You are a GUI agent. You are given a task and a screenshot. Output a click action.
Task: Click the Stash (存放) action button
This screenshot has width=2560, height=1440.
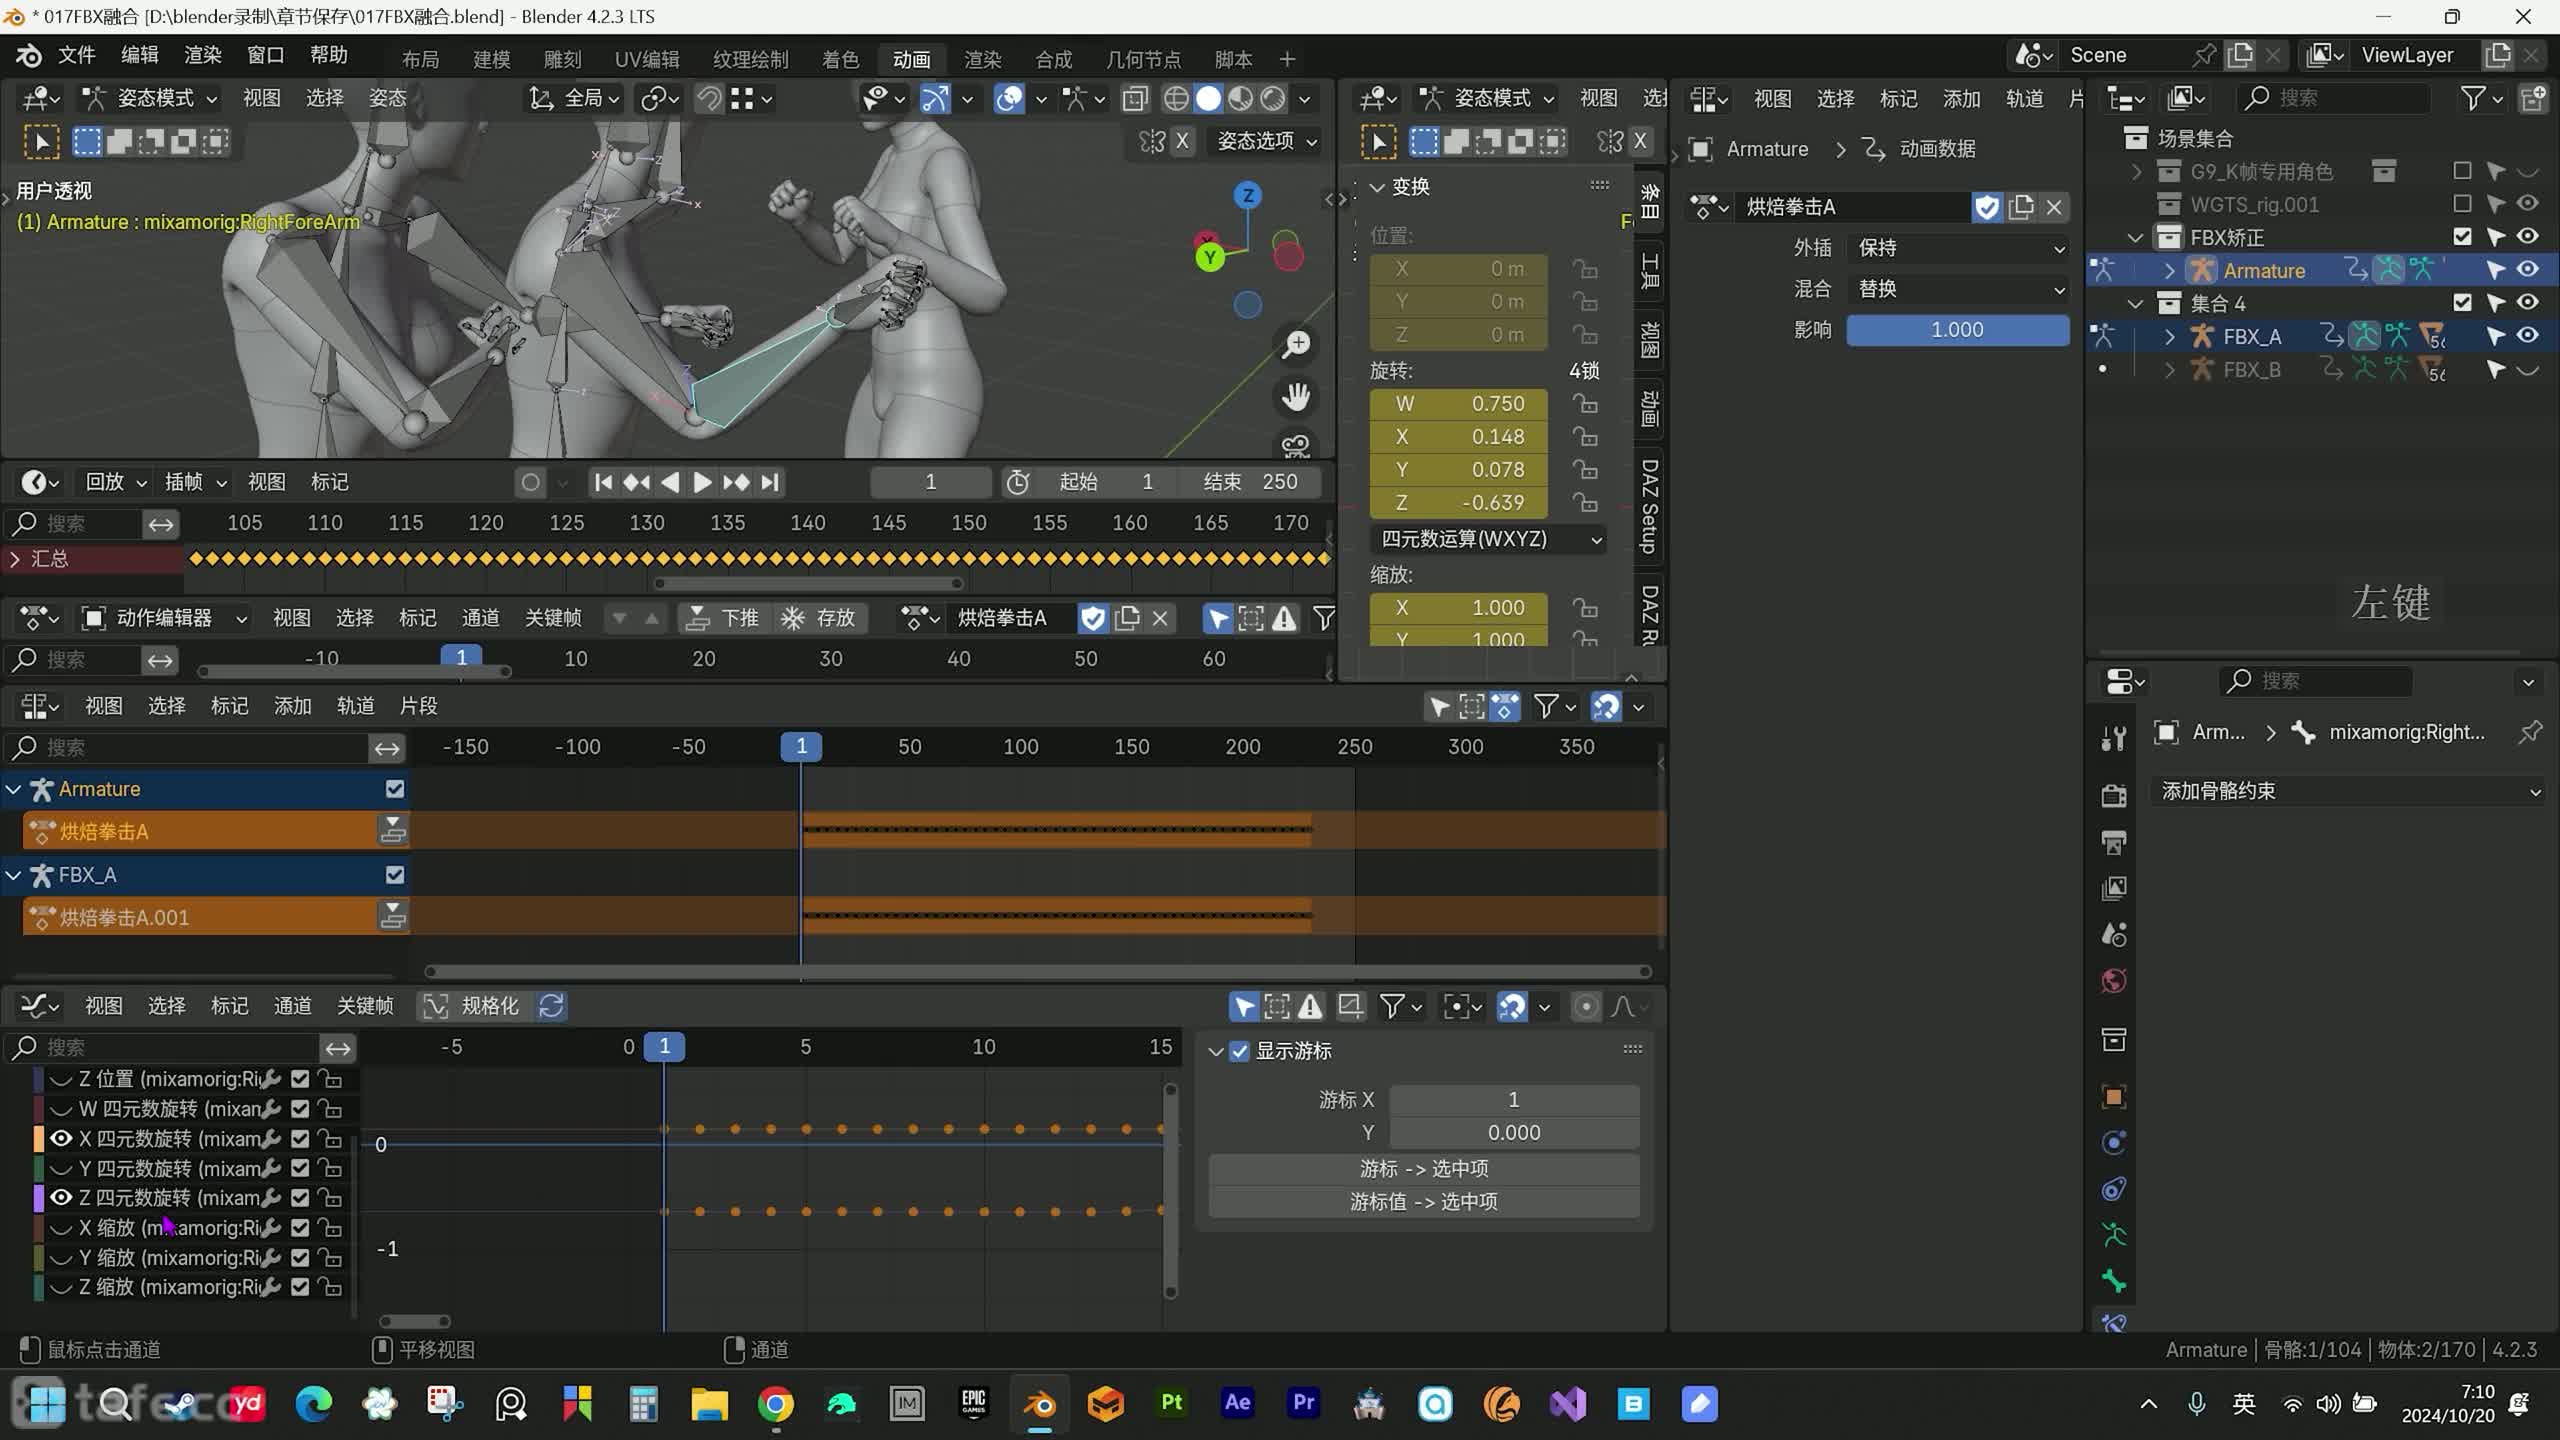coord(818,618)
